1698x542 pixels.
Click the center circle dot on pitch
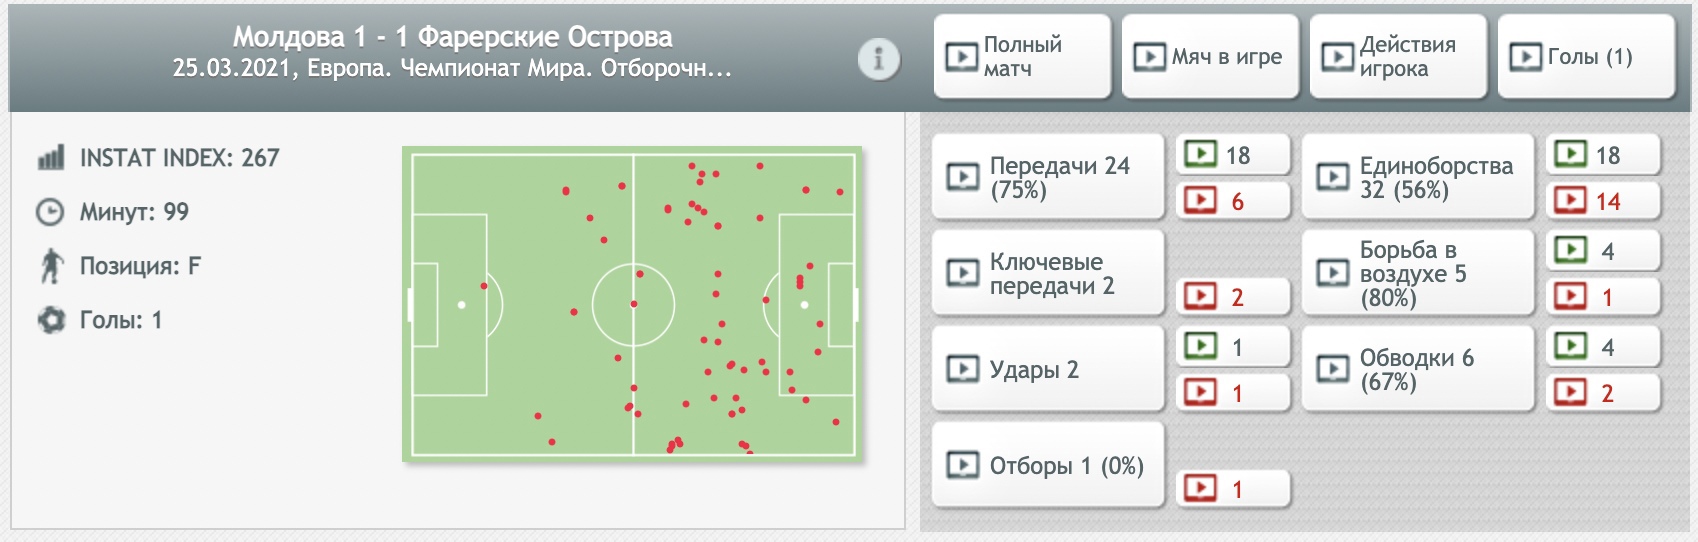pyautogui.click(x=633, y=304)
